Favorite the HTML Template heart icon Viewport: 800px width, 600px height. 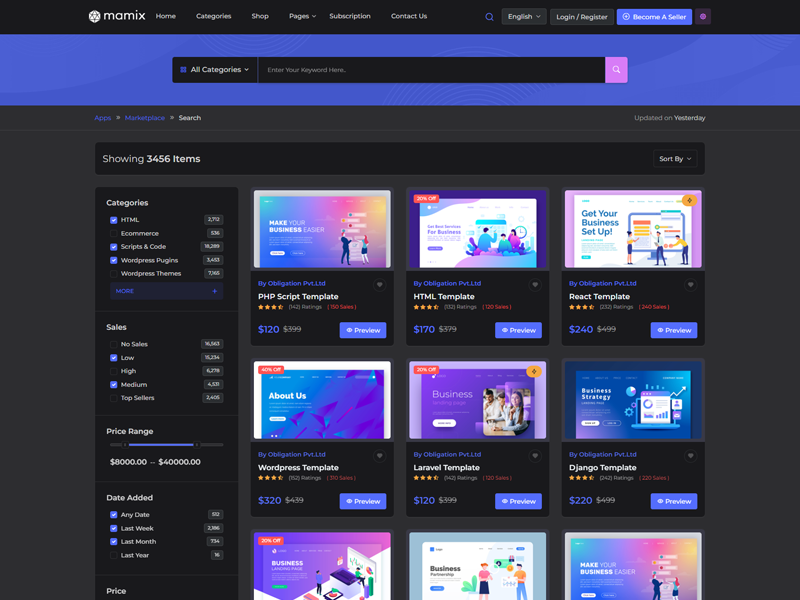point(535,285)
